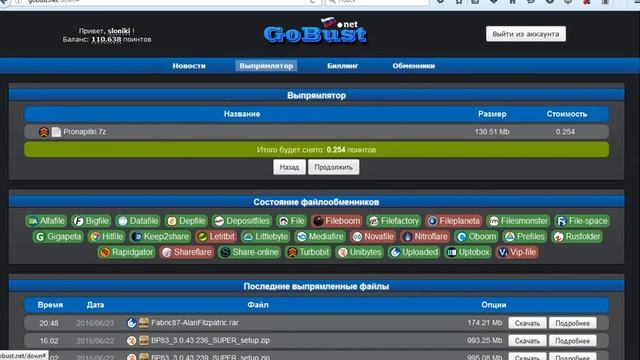Click the Выйти из аккаунта button
Image resolution: width=640 pixels, height=360 pixels.
[526, 34]
